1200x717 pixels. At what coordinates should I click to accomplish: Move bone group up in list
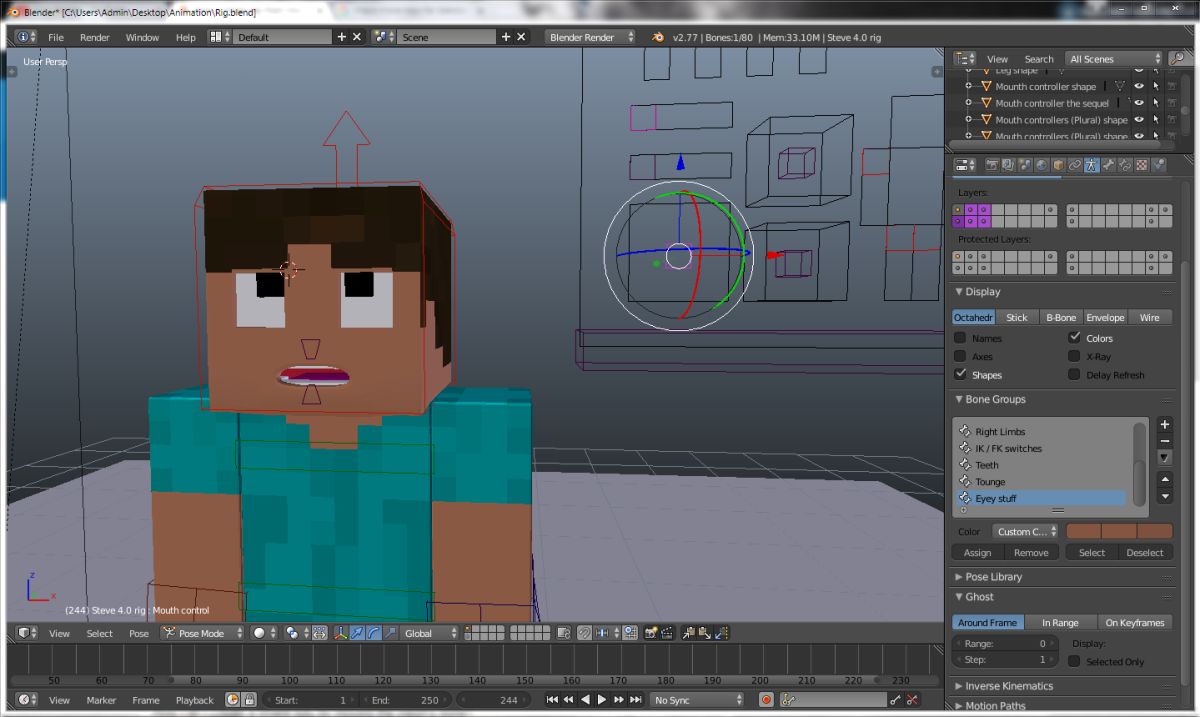[1165, 479]
